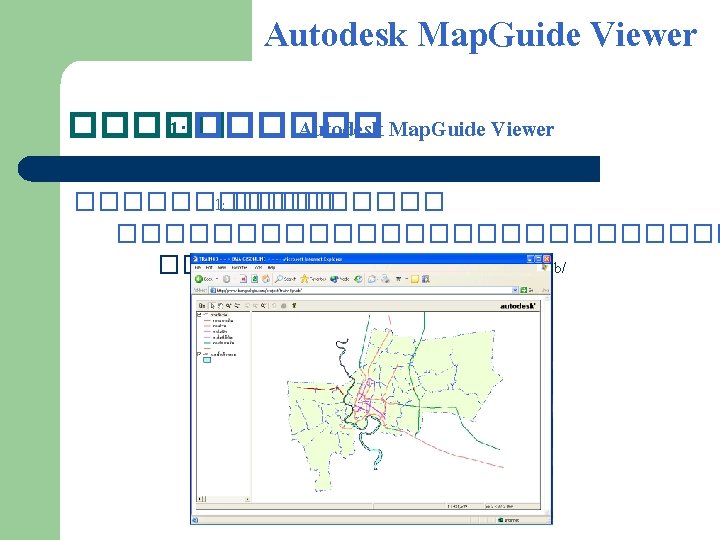The height and width of the screenshot is (540, 720).
Task: Click the yellow Discuss note icon
Action: coord(415,279)
